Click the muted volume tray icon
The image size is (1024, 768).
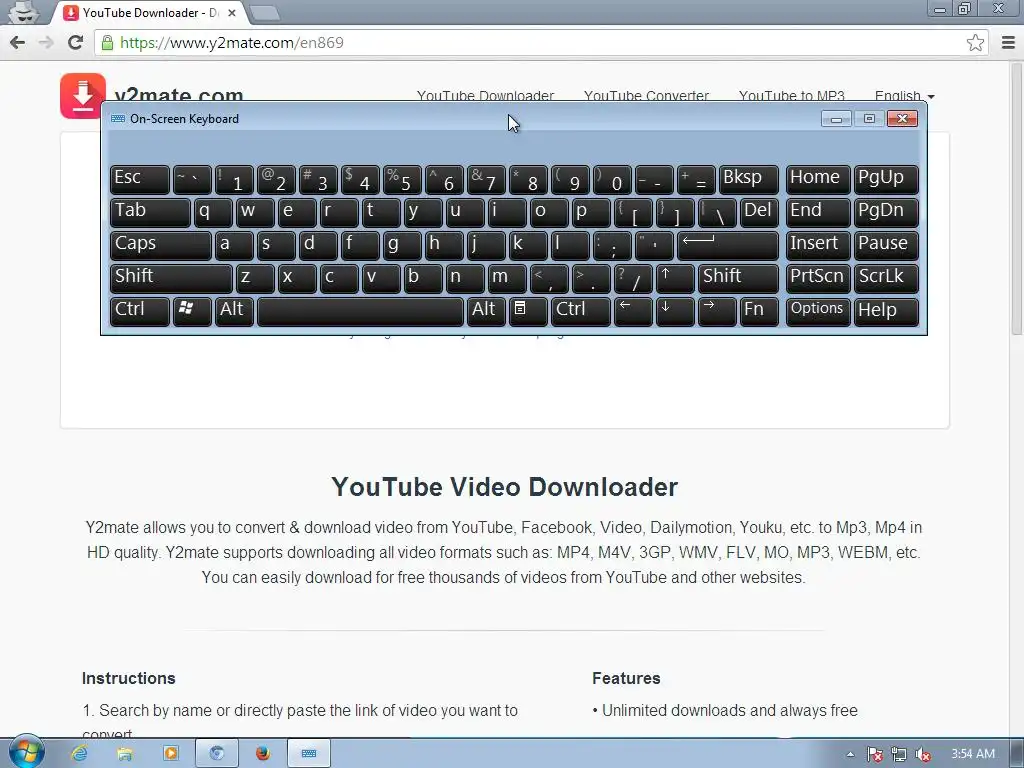pos(922,754)
